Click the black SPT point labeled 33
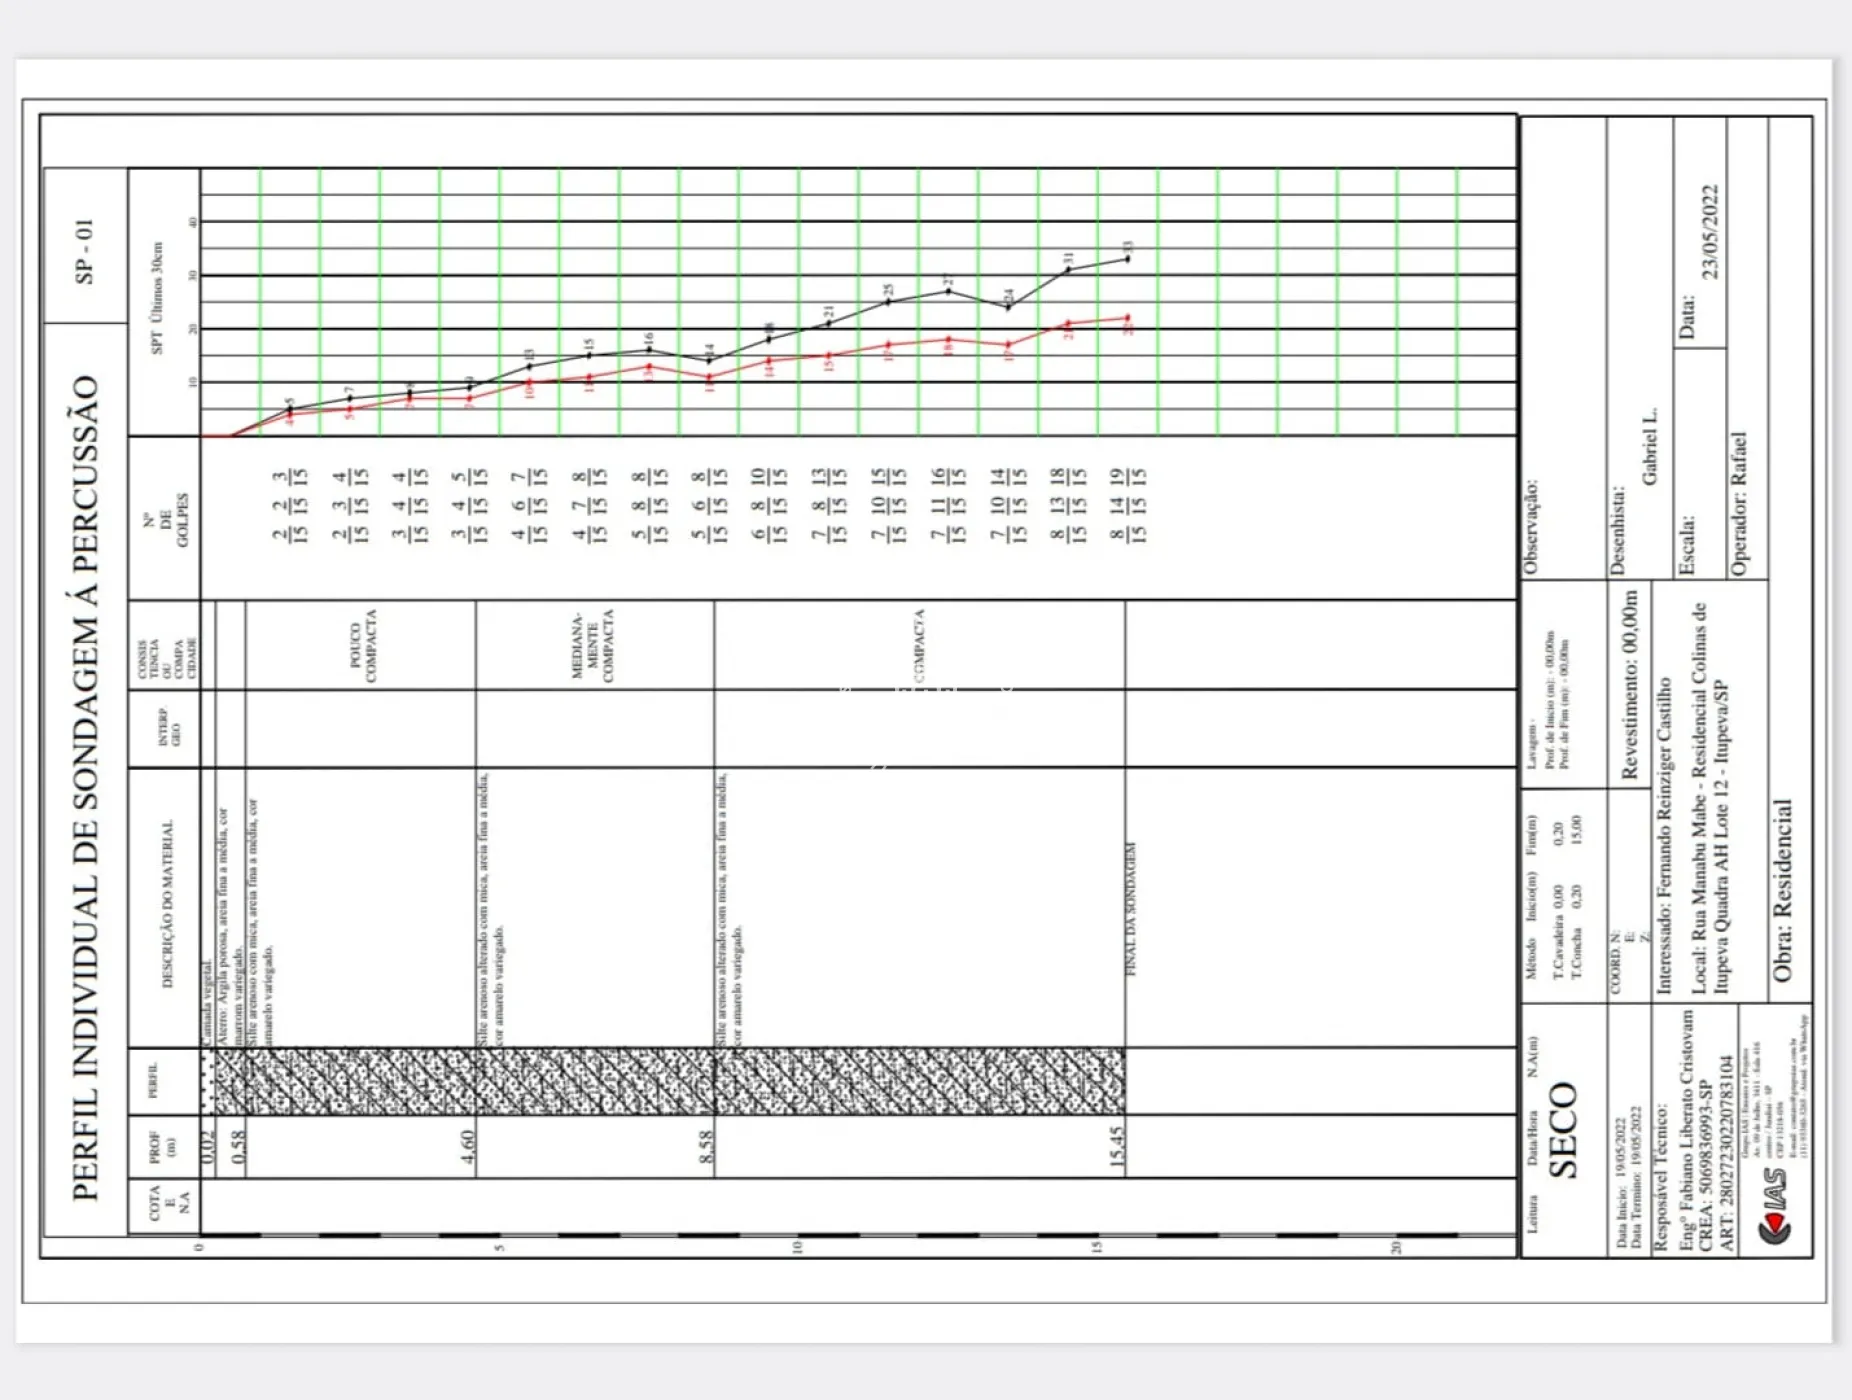This screenshot has width=1852, height=1400. coord(1128,259)
